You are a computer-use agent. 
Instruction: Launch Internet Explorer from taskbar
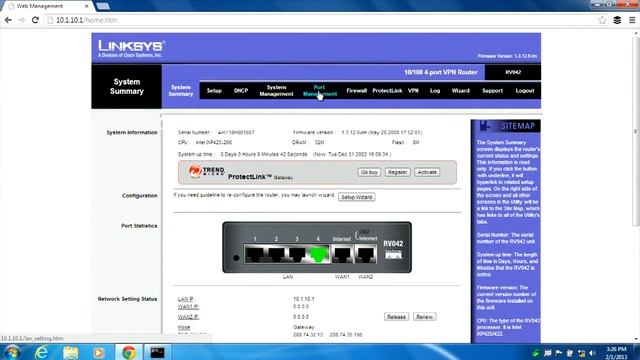[x=41, y=352]
